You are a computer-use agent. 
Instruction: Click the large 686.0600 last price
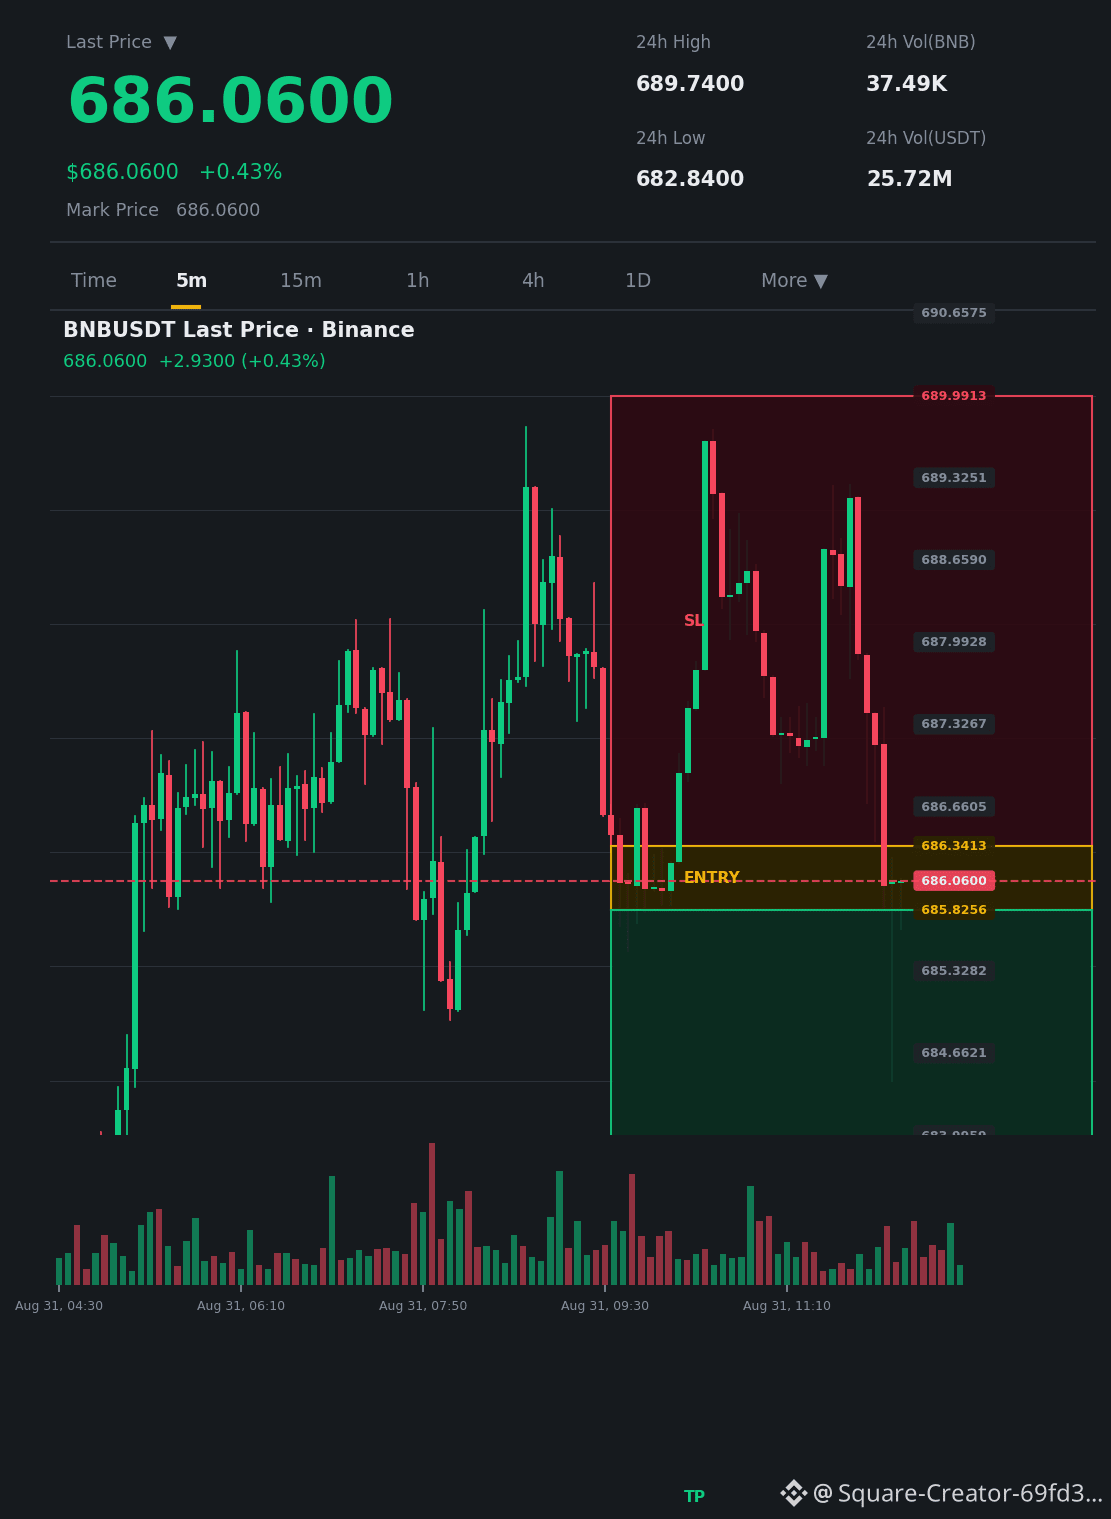pos(230,103)
